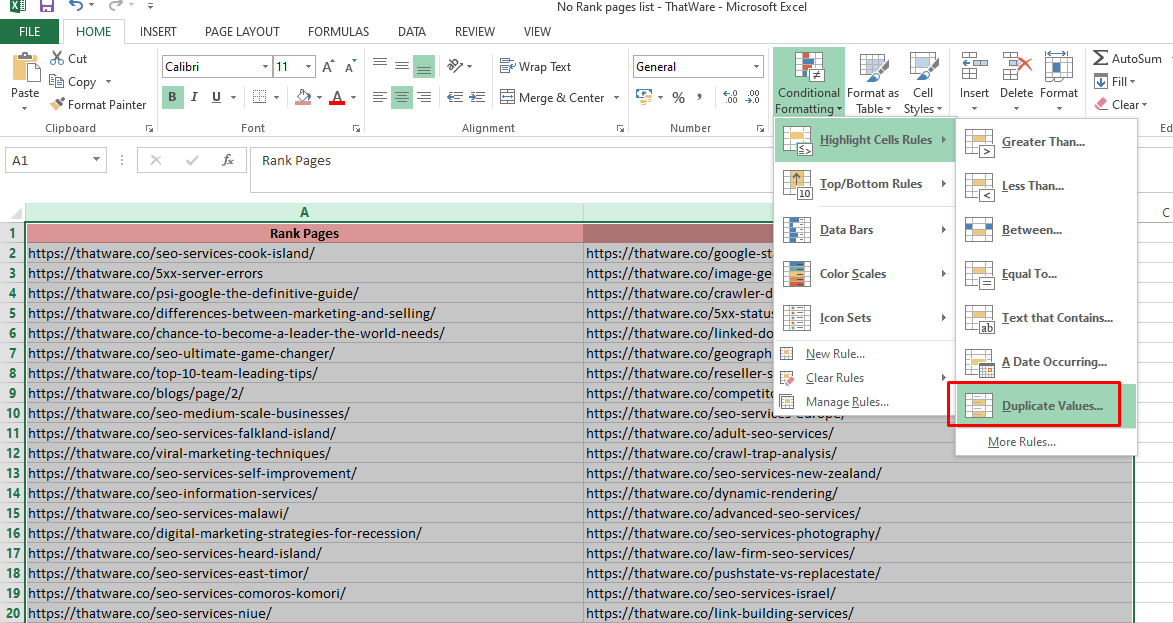Click Decrease Font Size icon
The image size is (1173, 623).
point(350,67)
